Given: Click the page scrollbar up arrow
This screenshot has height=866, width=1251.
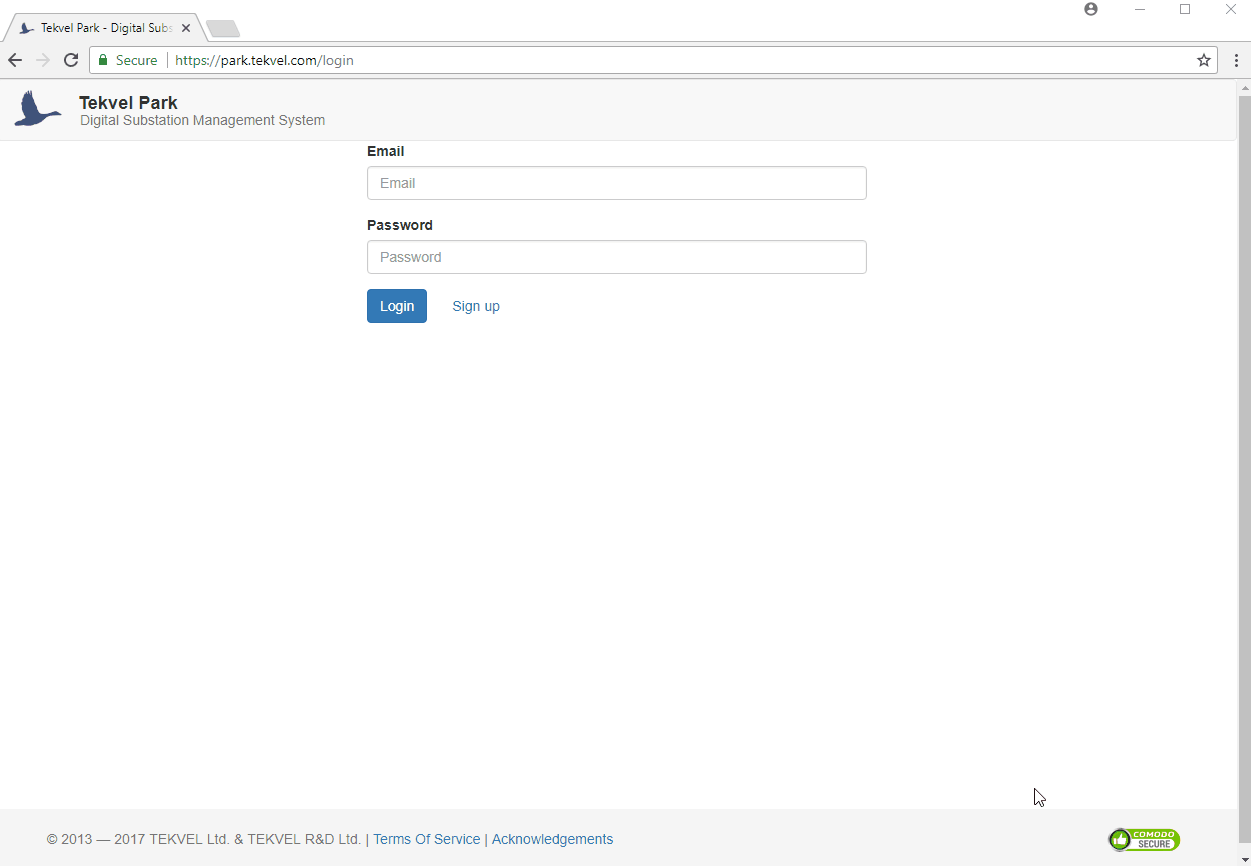Looking at the screenshot, I should [1244, 87].
